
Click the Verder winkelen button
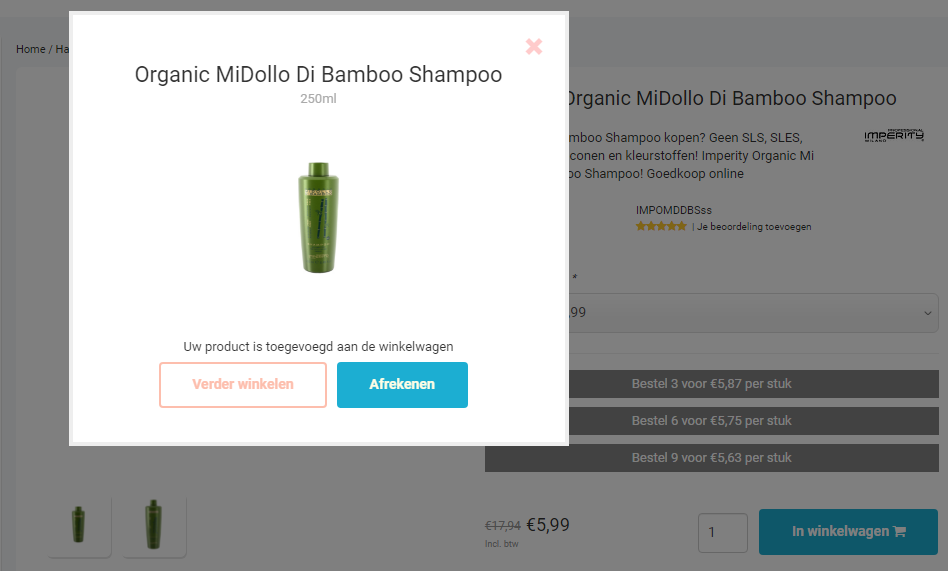(x=243, y=385)
